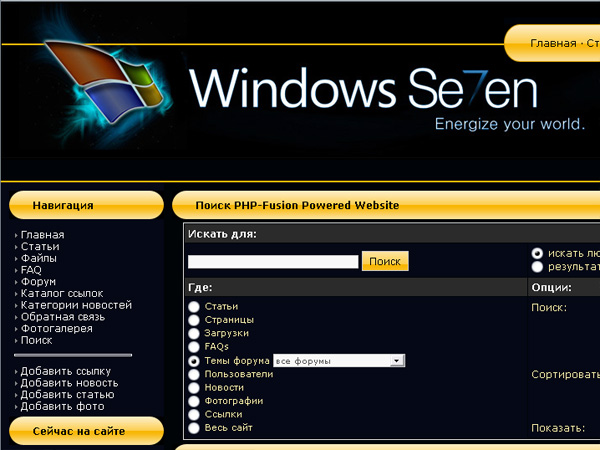Click the Добавить ссылку link

(x=65, y=371)
